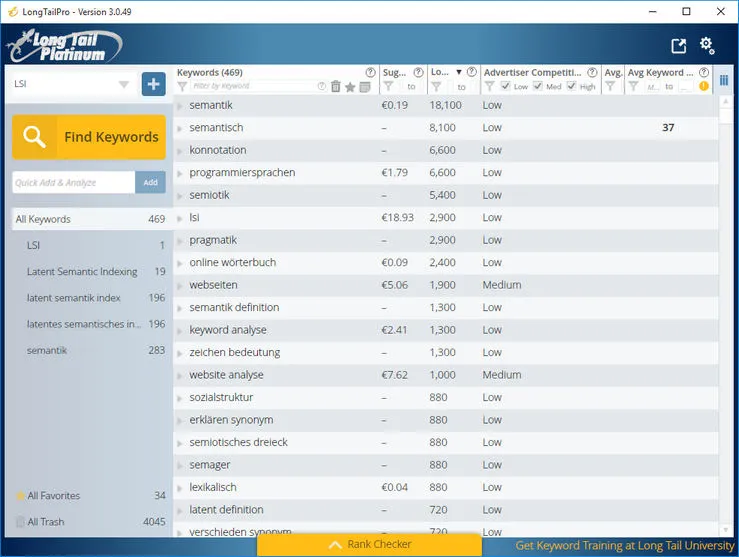Select All Keywords in the sidebar

(90, 219)
